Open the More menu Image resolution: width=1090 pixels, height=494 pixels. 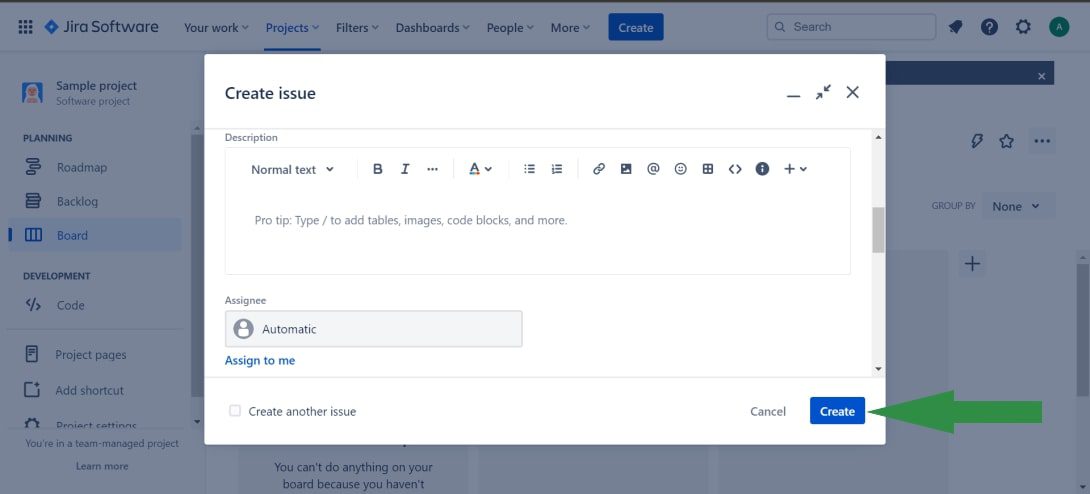click(x=570, y=28)
